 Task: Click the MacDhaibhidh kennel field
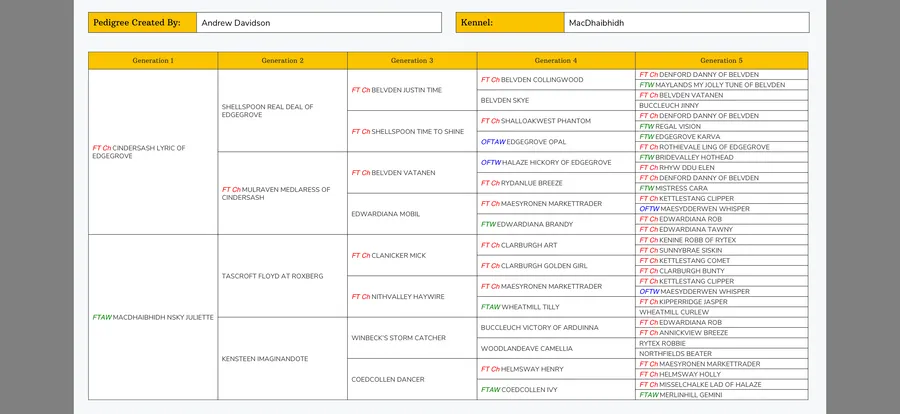click(x=685, y=22)
